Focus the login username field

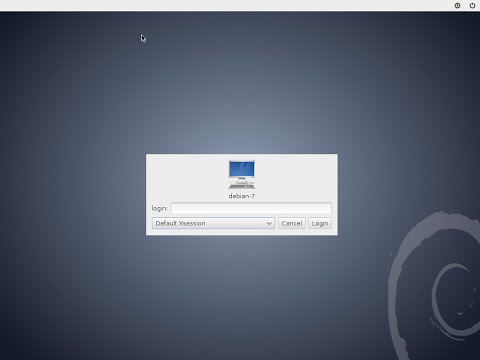coord(251,208)
